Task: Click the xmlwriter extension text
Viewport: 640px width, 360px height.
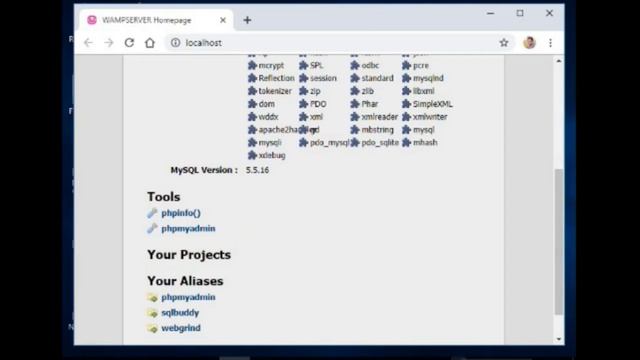Action: [x=430, y=117]
